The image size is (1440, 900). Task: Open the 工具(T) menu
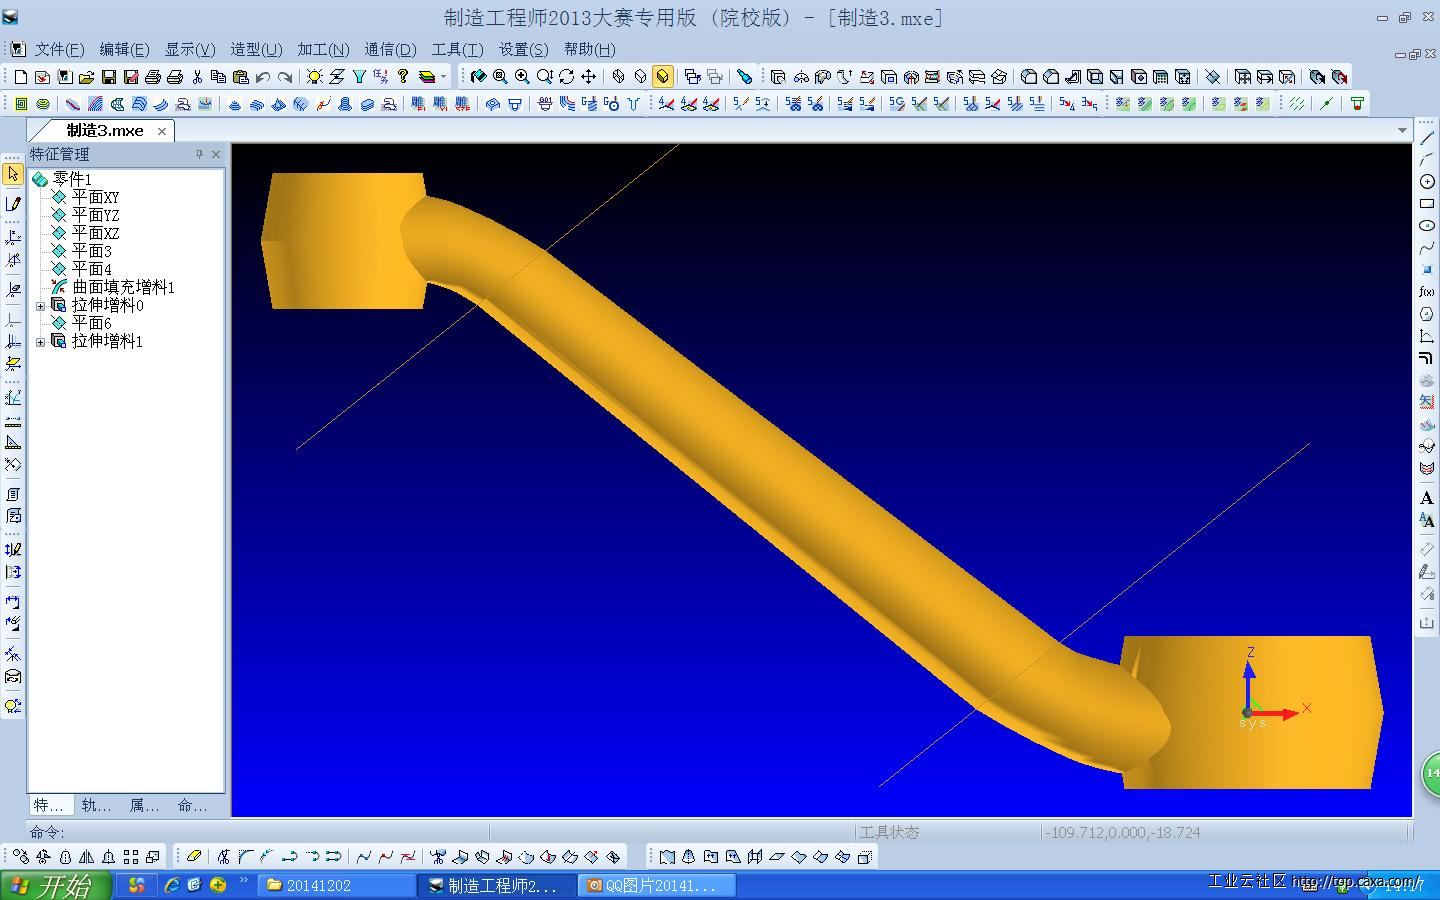457,49
